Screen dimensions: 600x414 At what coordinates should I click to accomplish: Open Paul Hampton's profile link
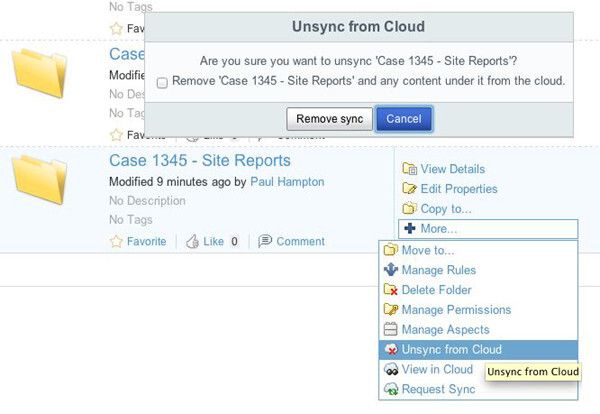(287, 182)
